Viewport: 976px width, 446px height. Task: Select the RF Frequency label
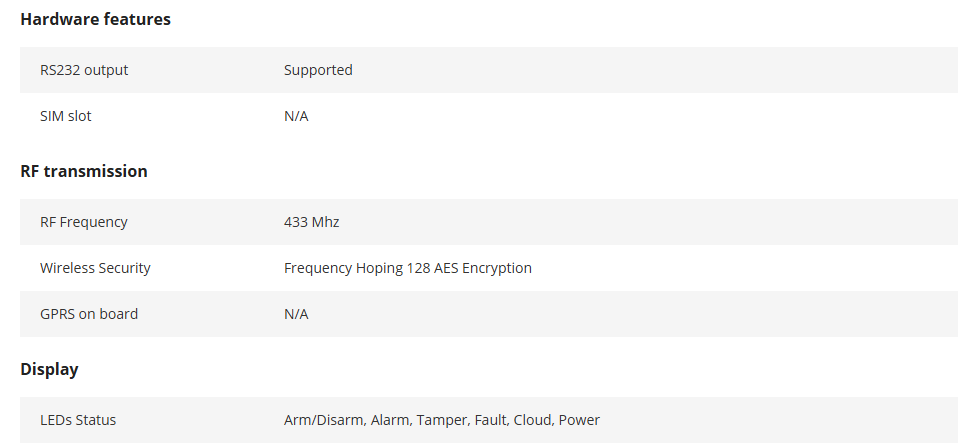tap(83, 222)
